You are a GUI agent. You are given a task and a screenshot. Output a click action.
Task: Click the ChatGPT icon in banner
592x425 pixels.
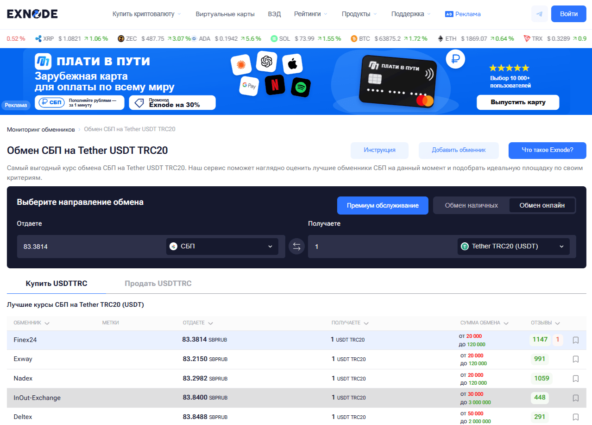[267, 61]
